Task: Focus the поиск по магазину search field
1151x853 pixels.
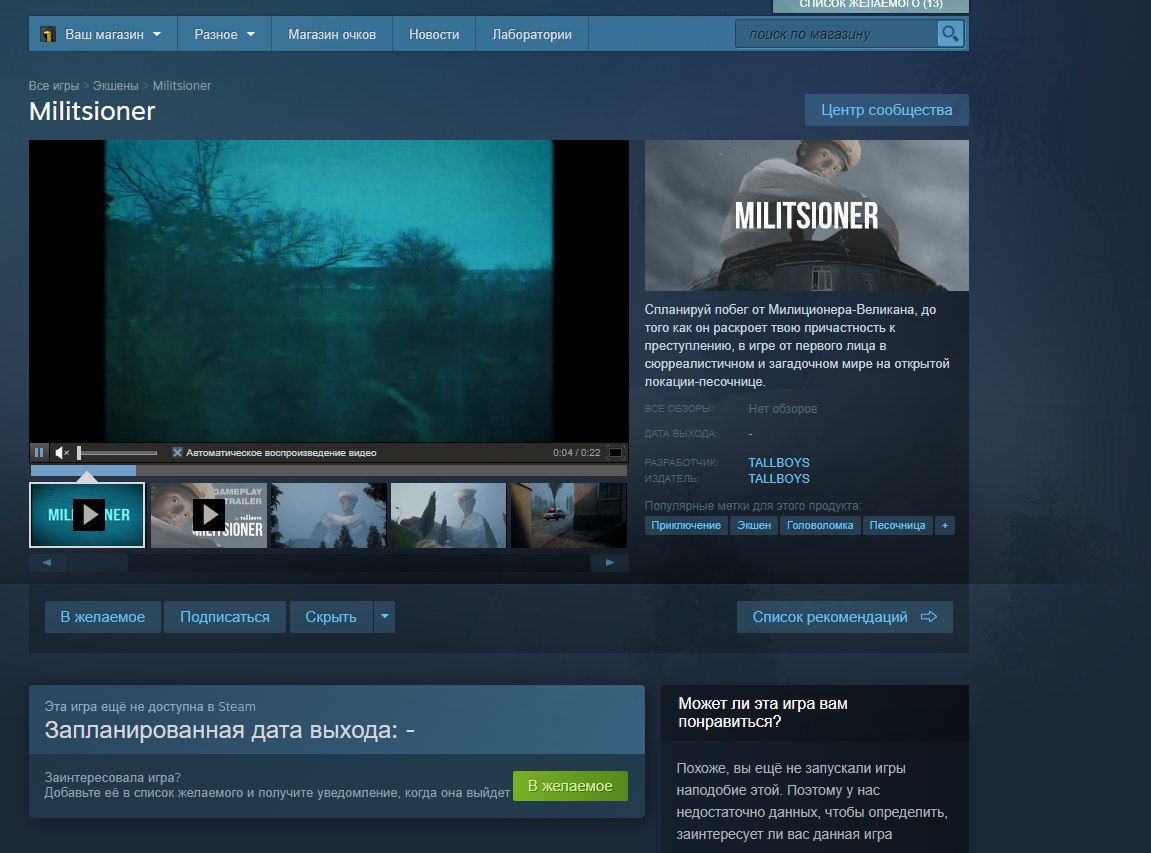Action: 837,34
